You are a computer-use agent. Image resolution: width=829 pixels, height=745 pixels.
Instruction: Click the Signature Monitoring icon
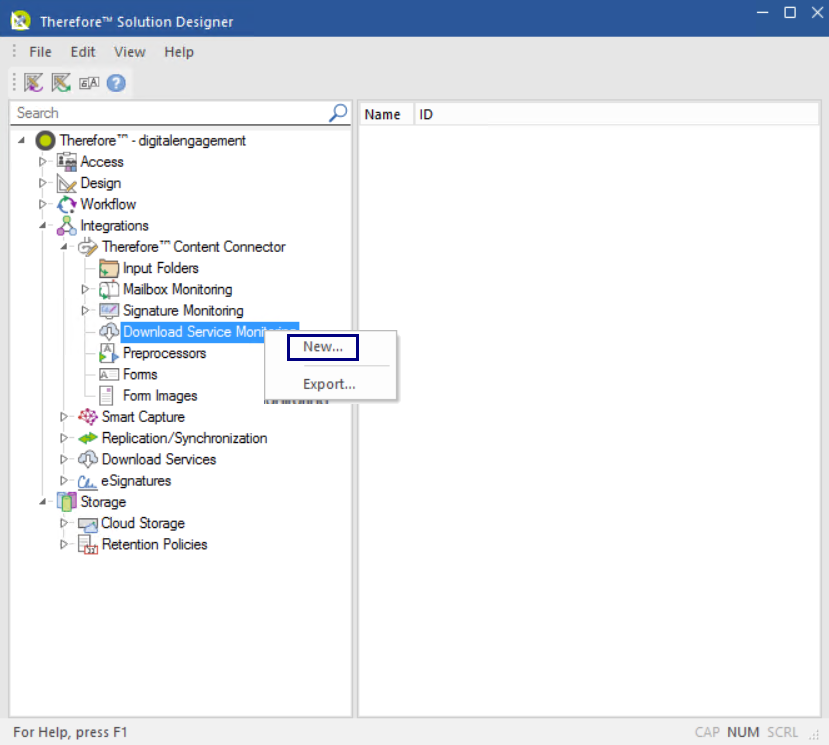(x=109, y=310)
